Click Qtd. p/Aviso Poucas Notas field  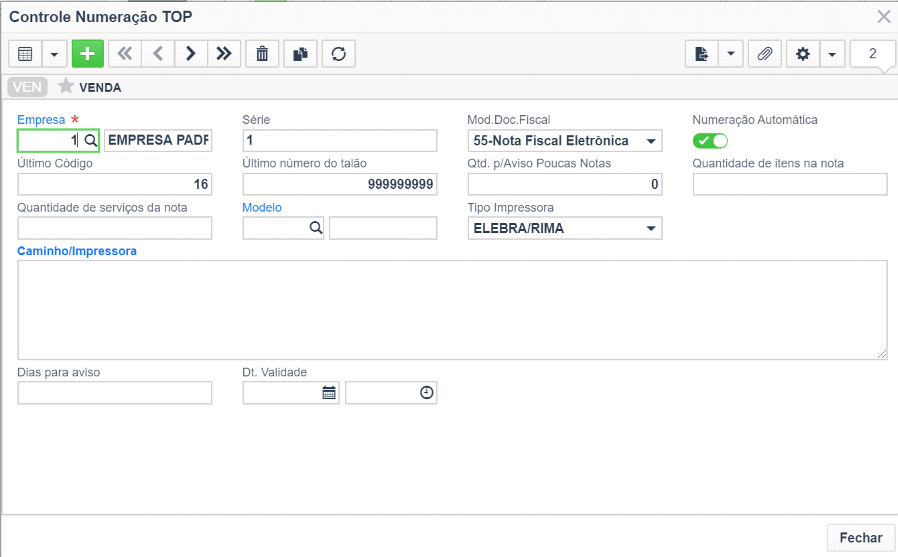565,184
